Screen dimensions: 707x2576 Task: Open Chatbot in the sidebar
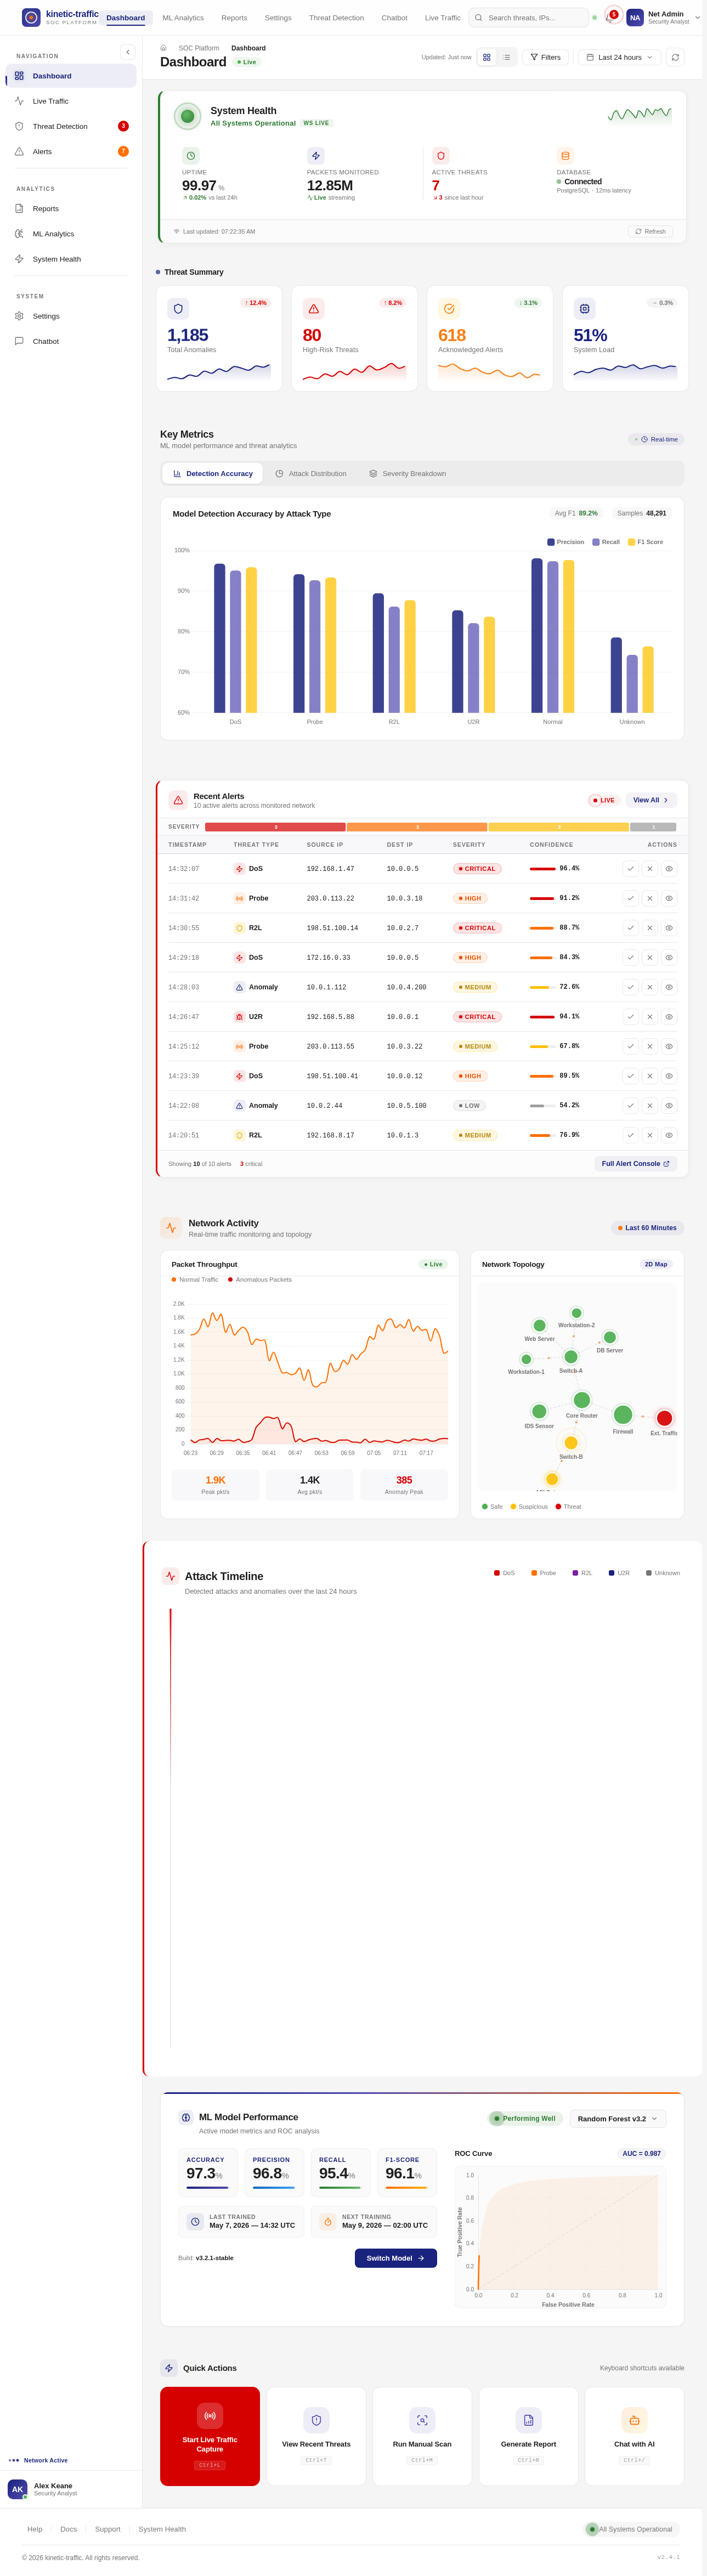pos(71,341)
